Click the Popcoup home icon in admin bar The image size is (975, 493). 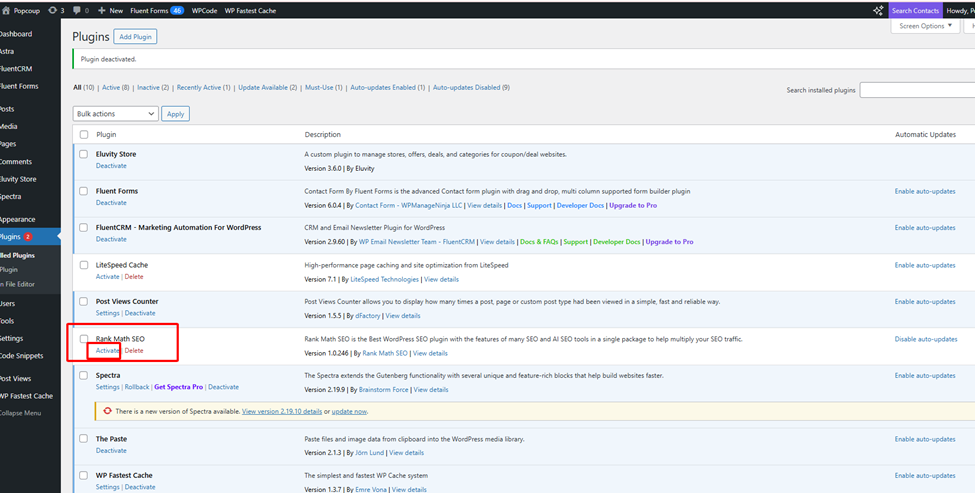pyautogui.click(x=6, y=11)
